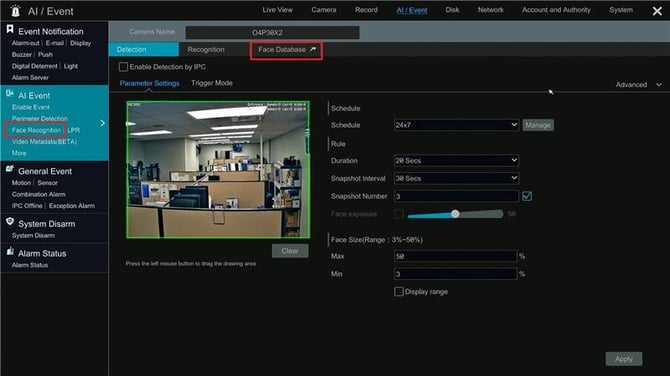This screenshot has width=670, height=376.
Task: Open Alarm Status sub-item
Action: (x=30, y=265)
